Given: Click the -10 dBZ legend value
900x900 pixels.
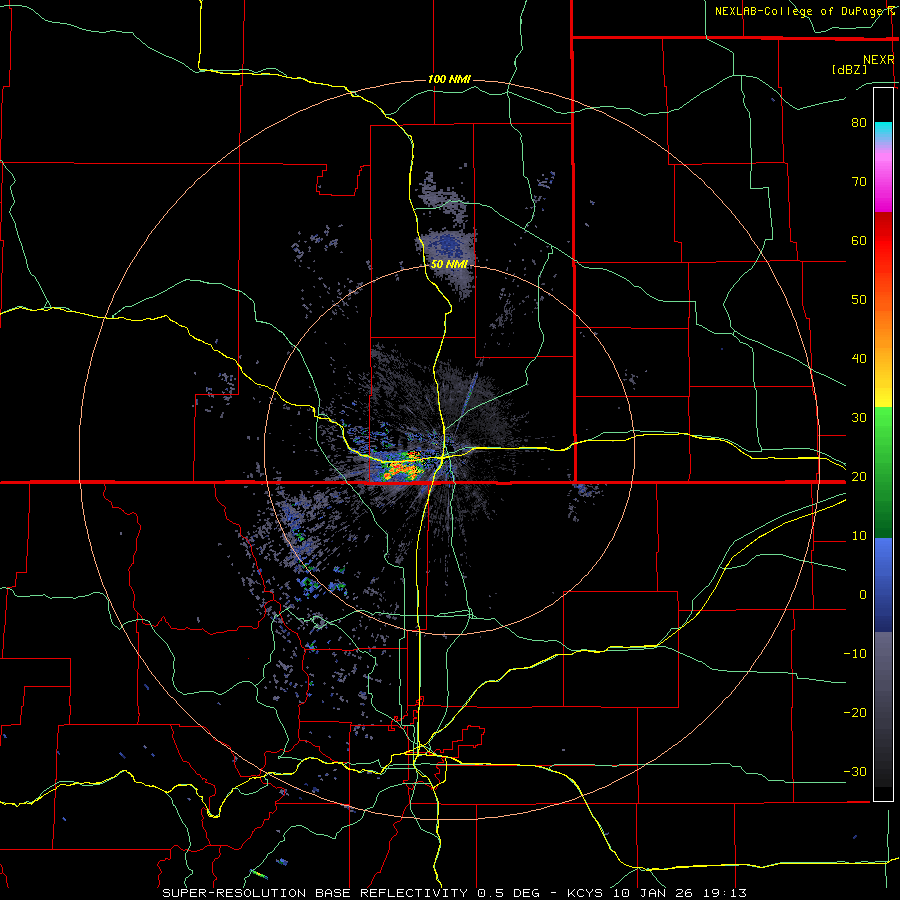Looking at the screenshot, I should [x=855, y=654].
